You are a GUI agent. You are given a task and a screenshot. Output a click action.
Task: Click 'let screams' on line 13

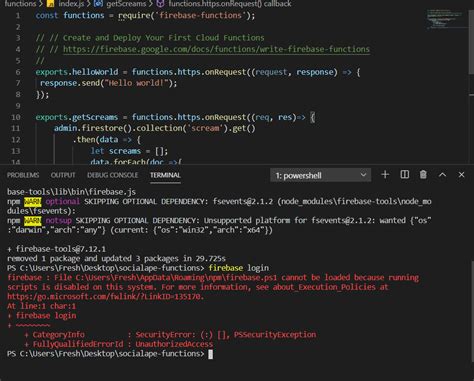(x=116, y=151)
